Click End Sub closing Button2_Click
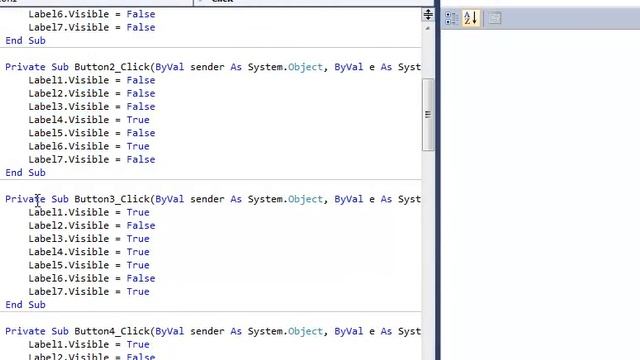 click(x=25, y=173)
